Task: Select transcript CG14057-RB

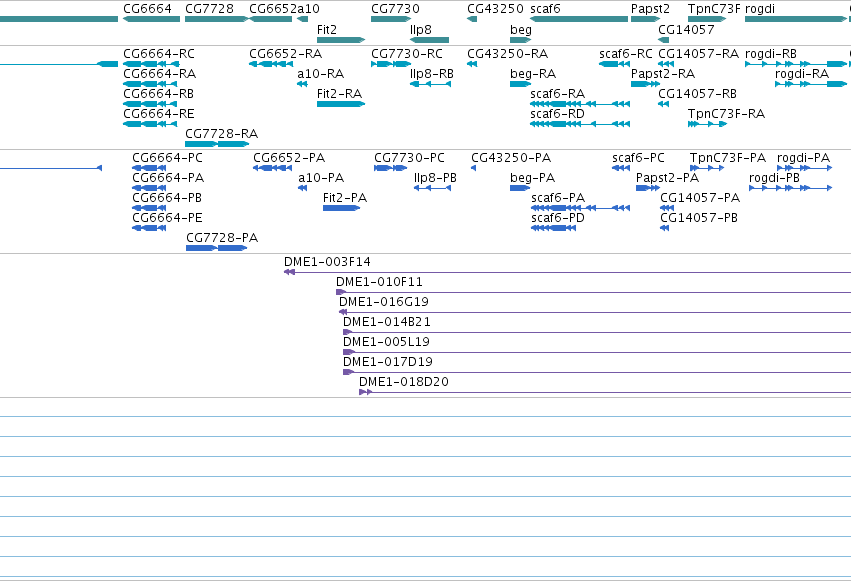Action: coord(664,104)
